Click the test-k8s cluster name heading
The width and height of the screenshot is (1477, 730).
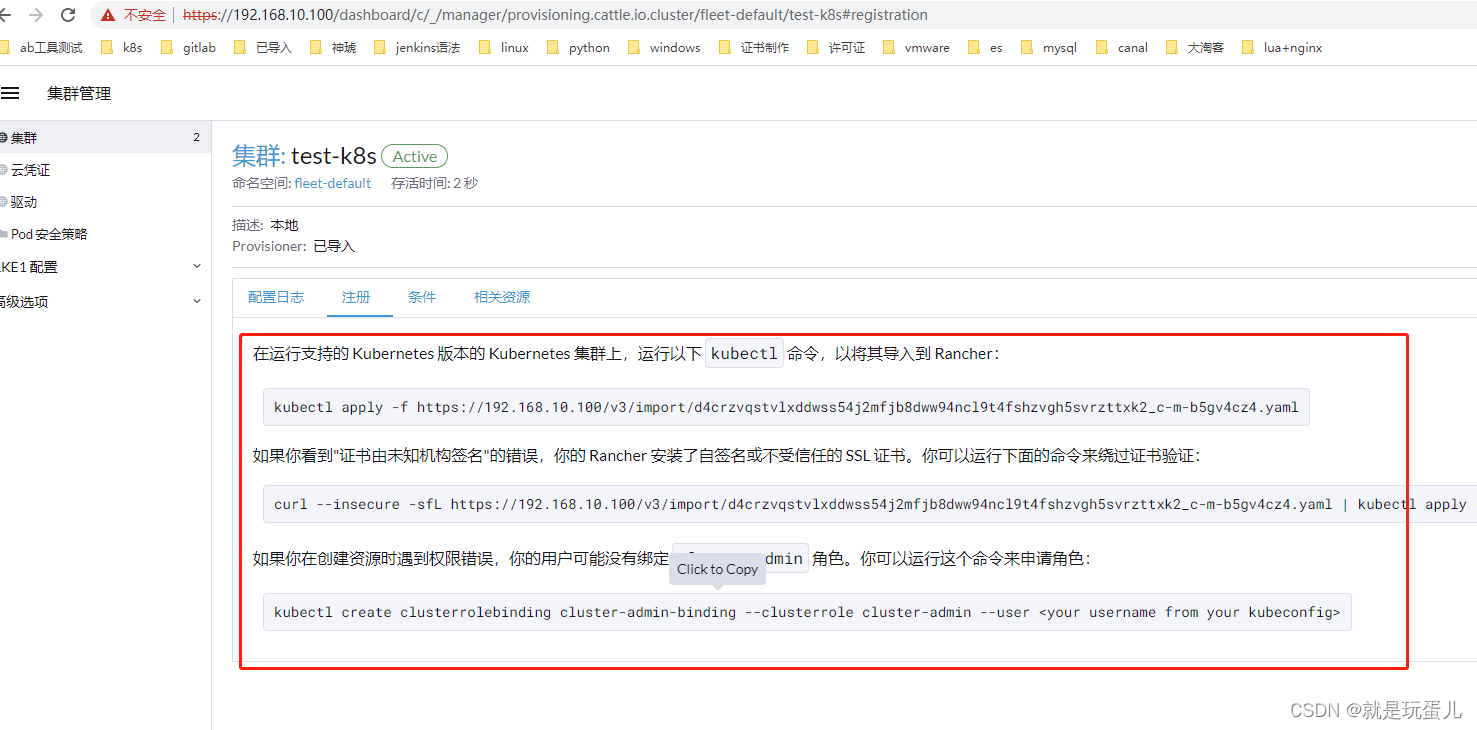[x=334, y=156]
